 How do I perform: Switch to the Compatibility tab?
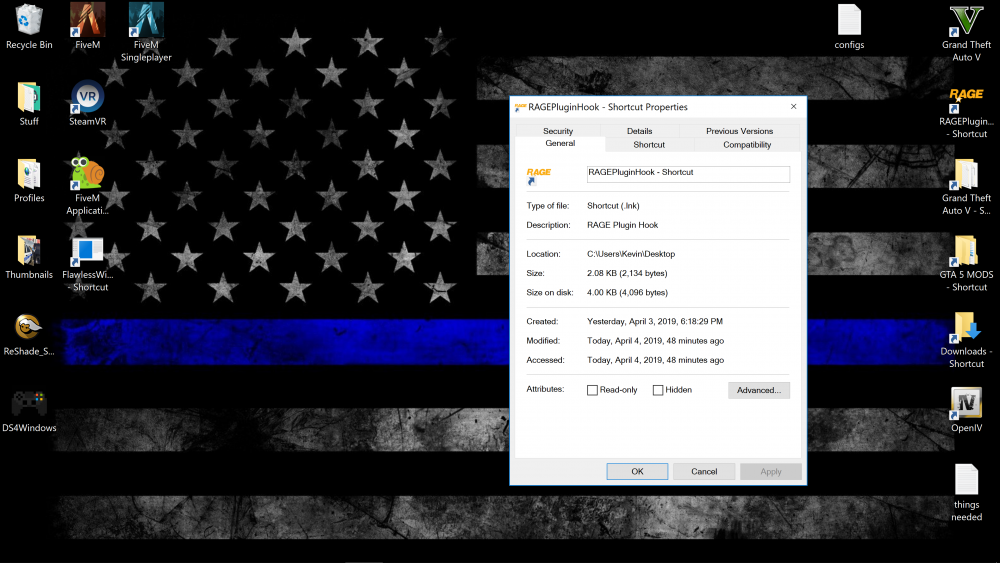coord(747,145)
